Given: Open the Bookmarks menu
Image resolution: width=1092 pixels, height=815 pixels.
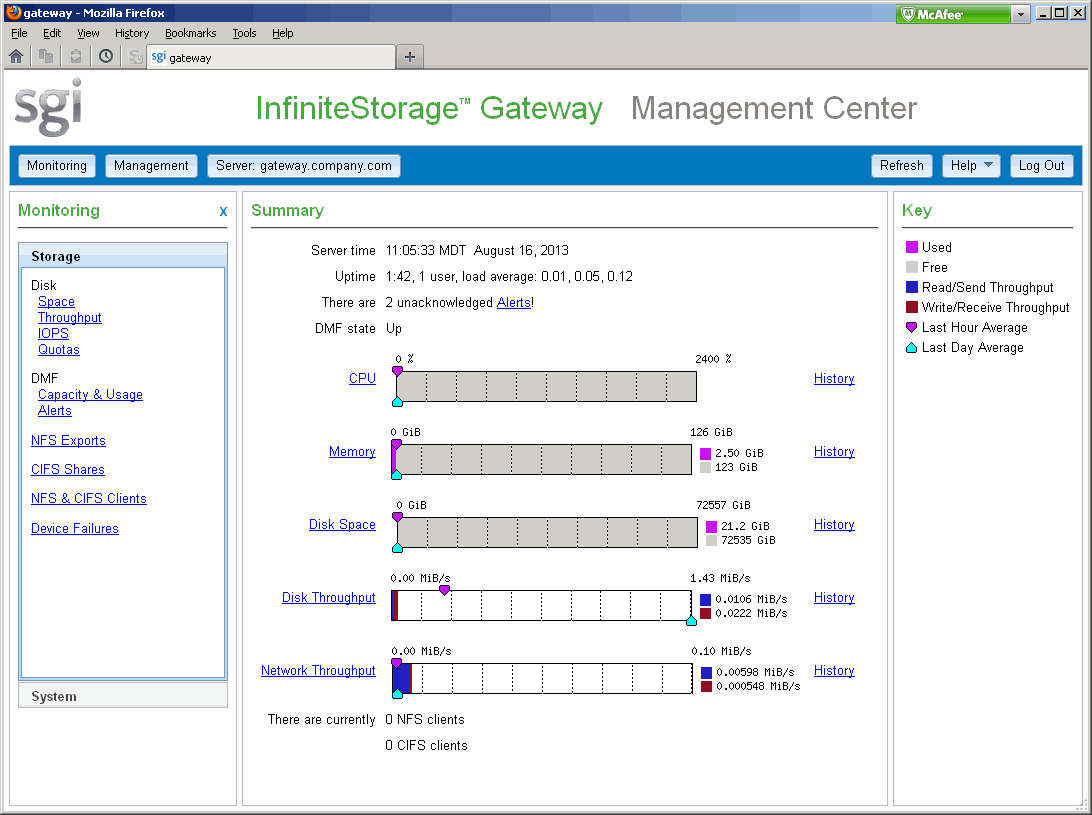Looking at the screenshot, I should coord(190,33).
